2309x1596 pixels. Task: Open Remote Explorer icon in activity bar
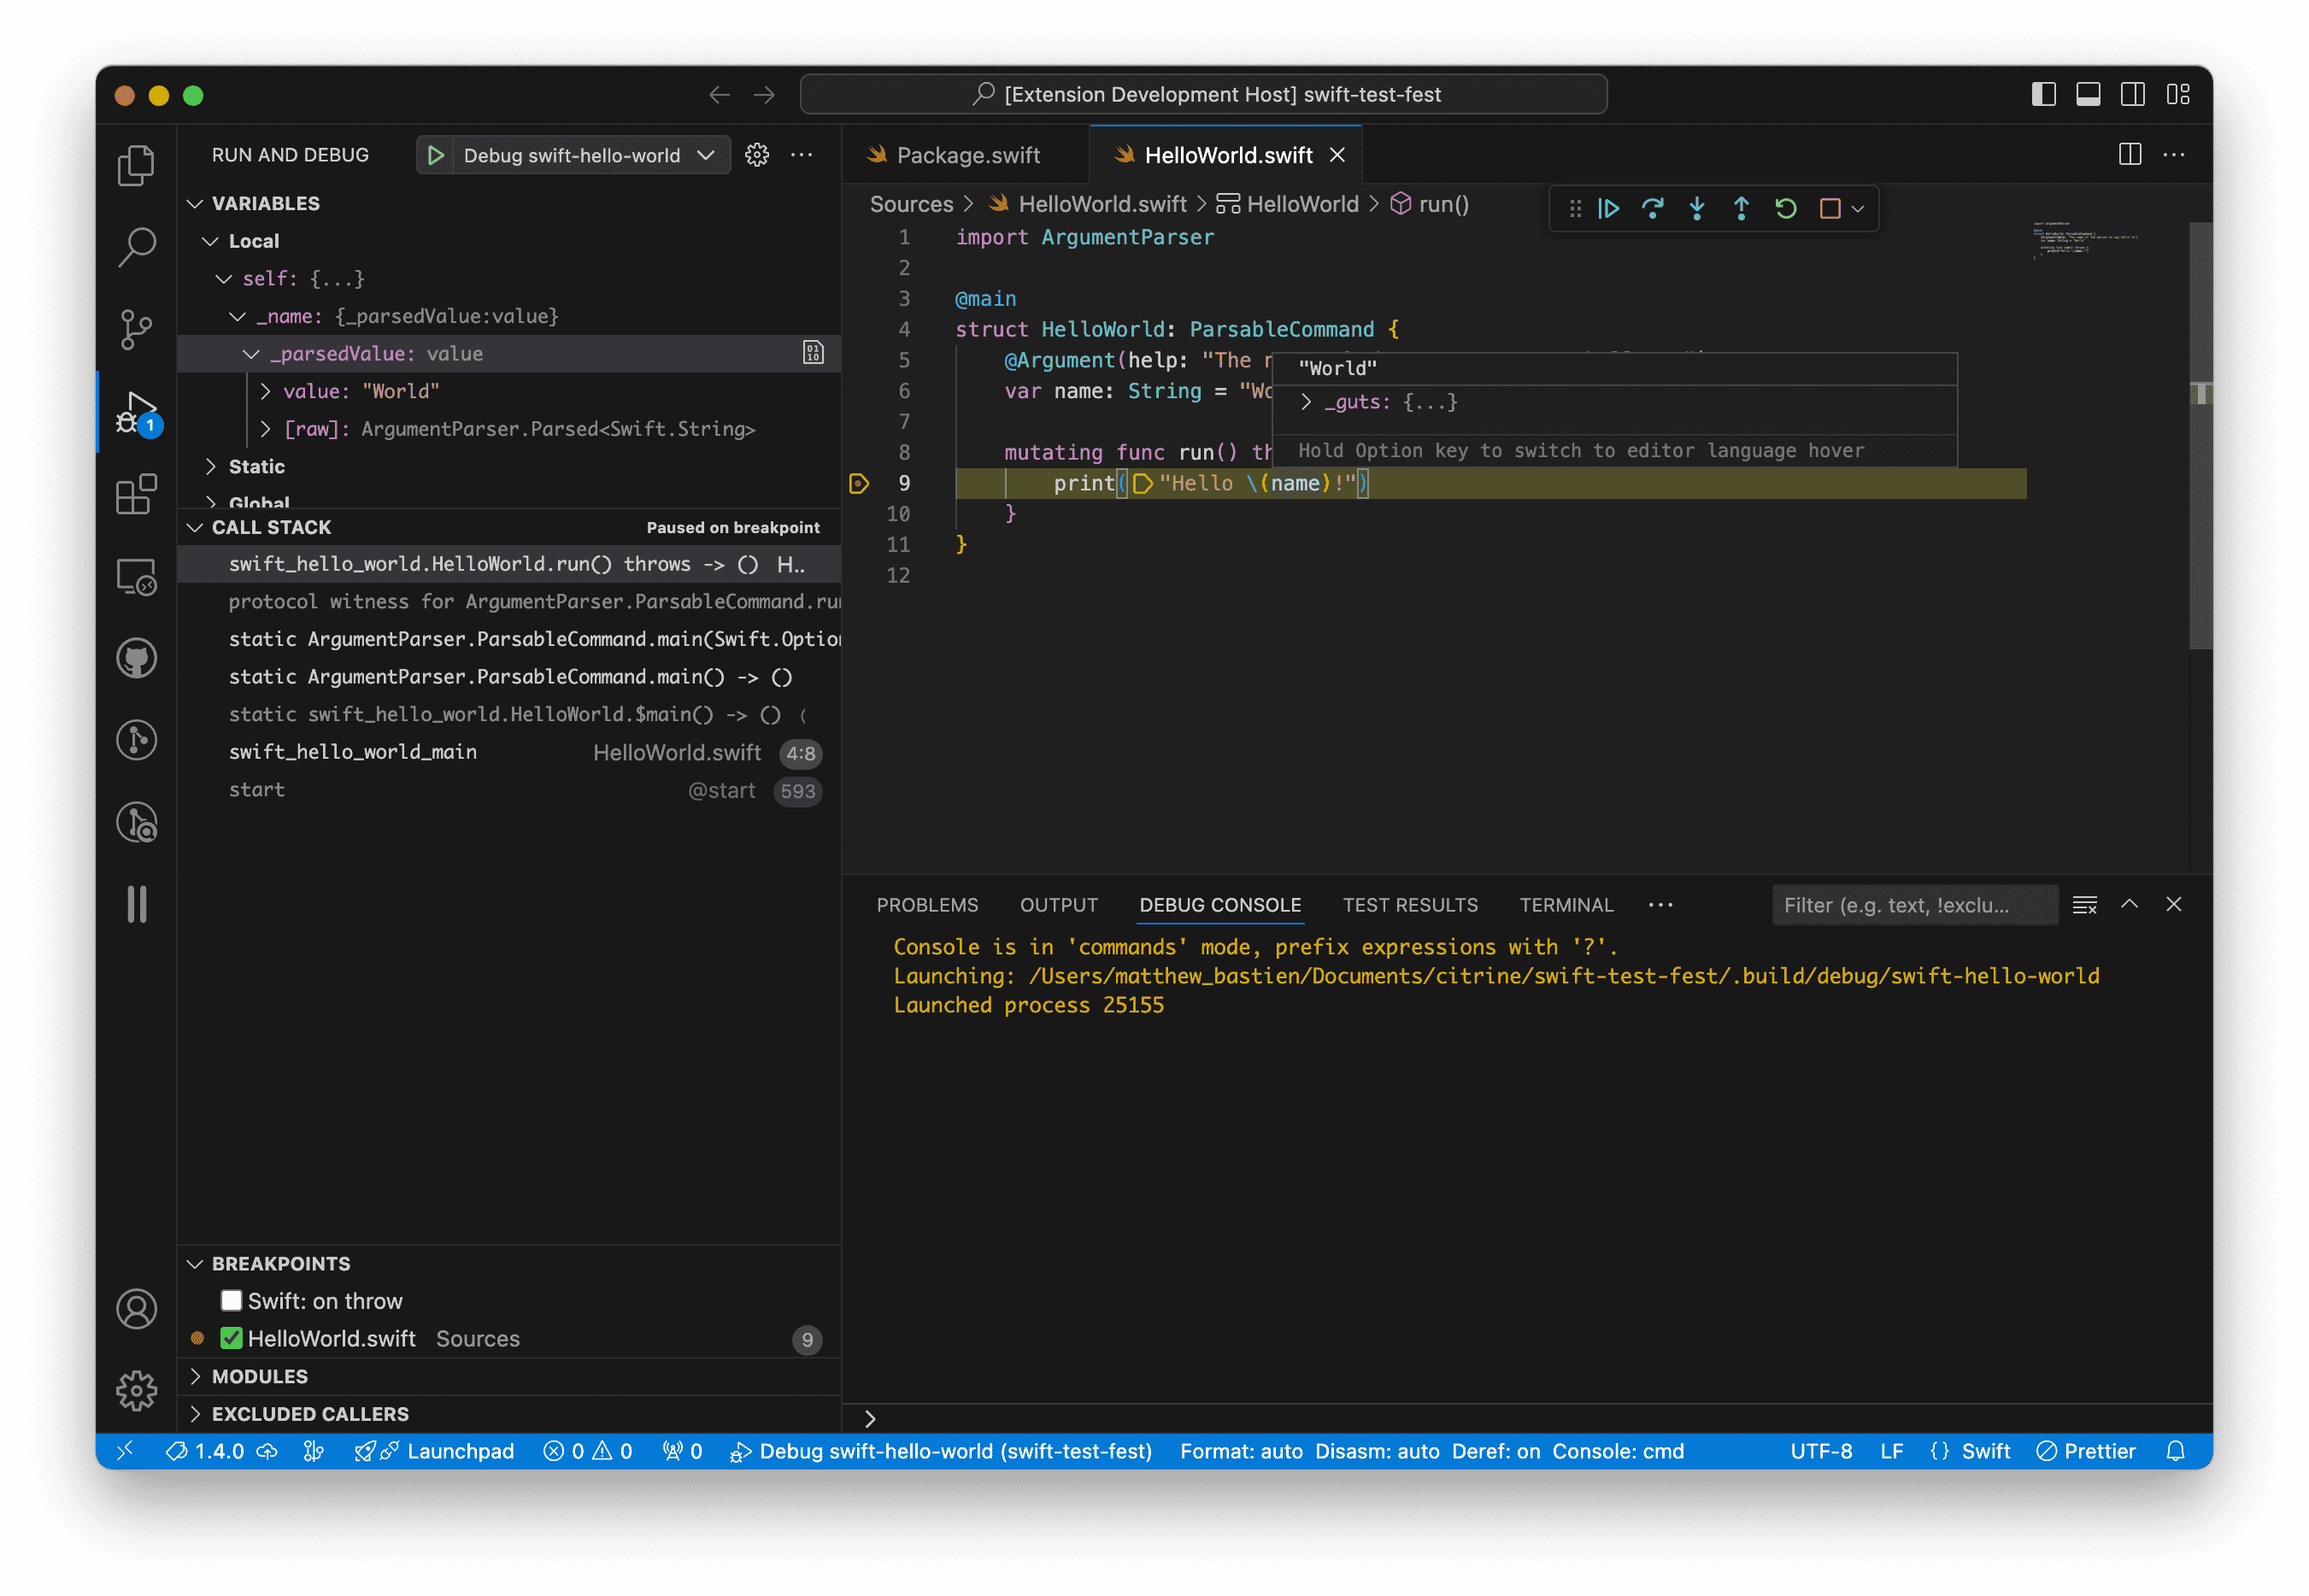point(136,577)
